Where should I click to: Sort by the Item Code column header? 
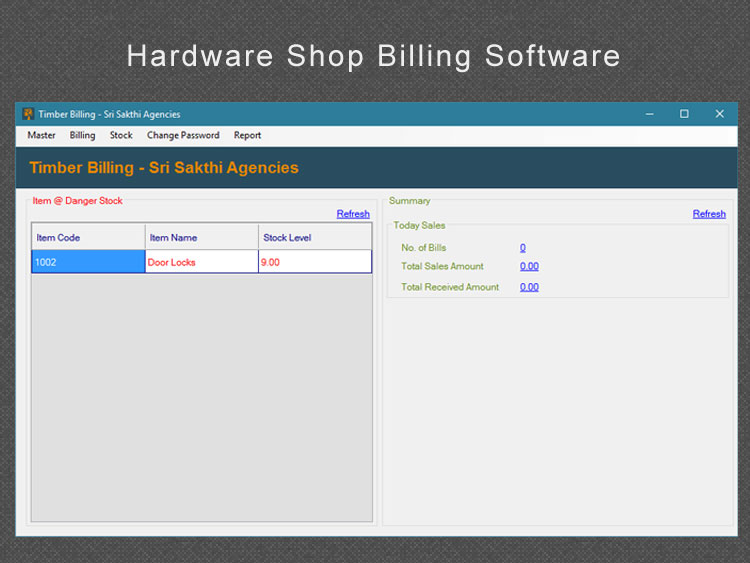[88, 237]
